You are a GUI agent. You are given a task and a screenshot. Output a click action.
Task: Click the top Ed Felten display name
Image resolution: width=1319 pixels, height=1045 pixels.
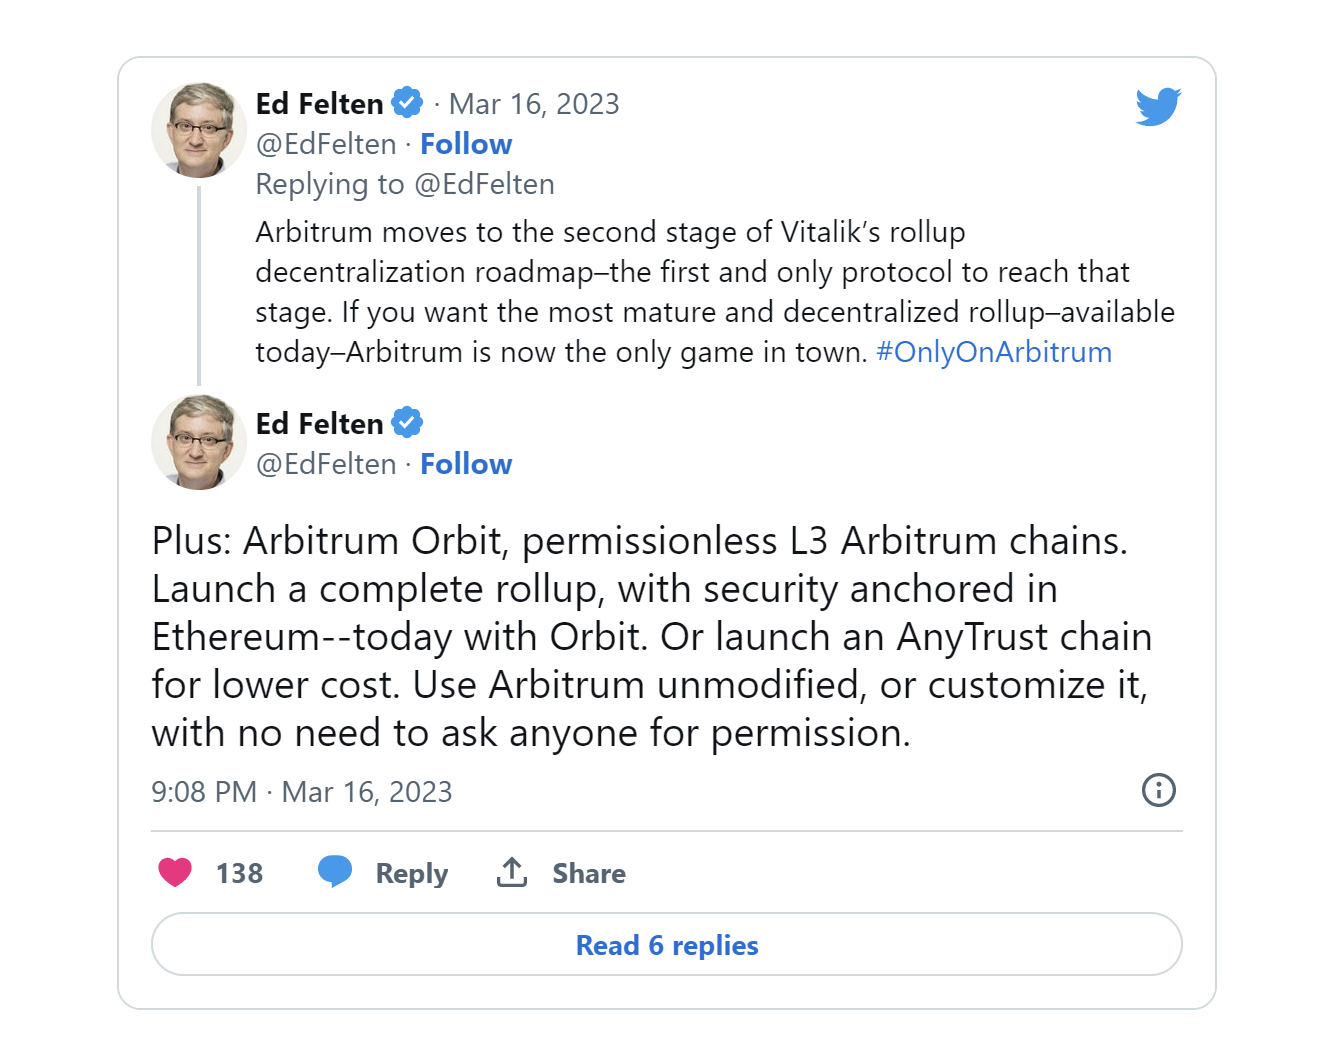(320, 104)
